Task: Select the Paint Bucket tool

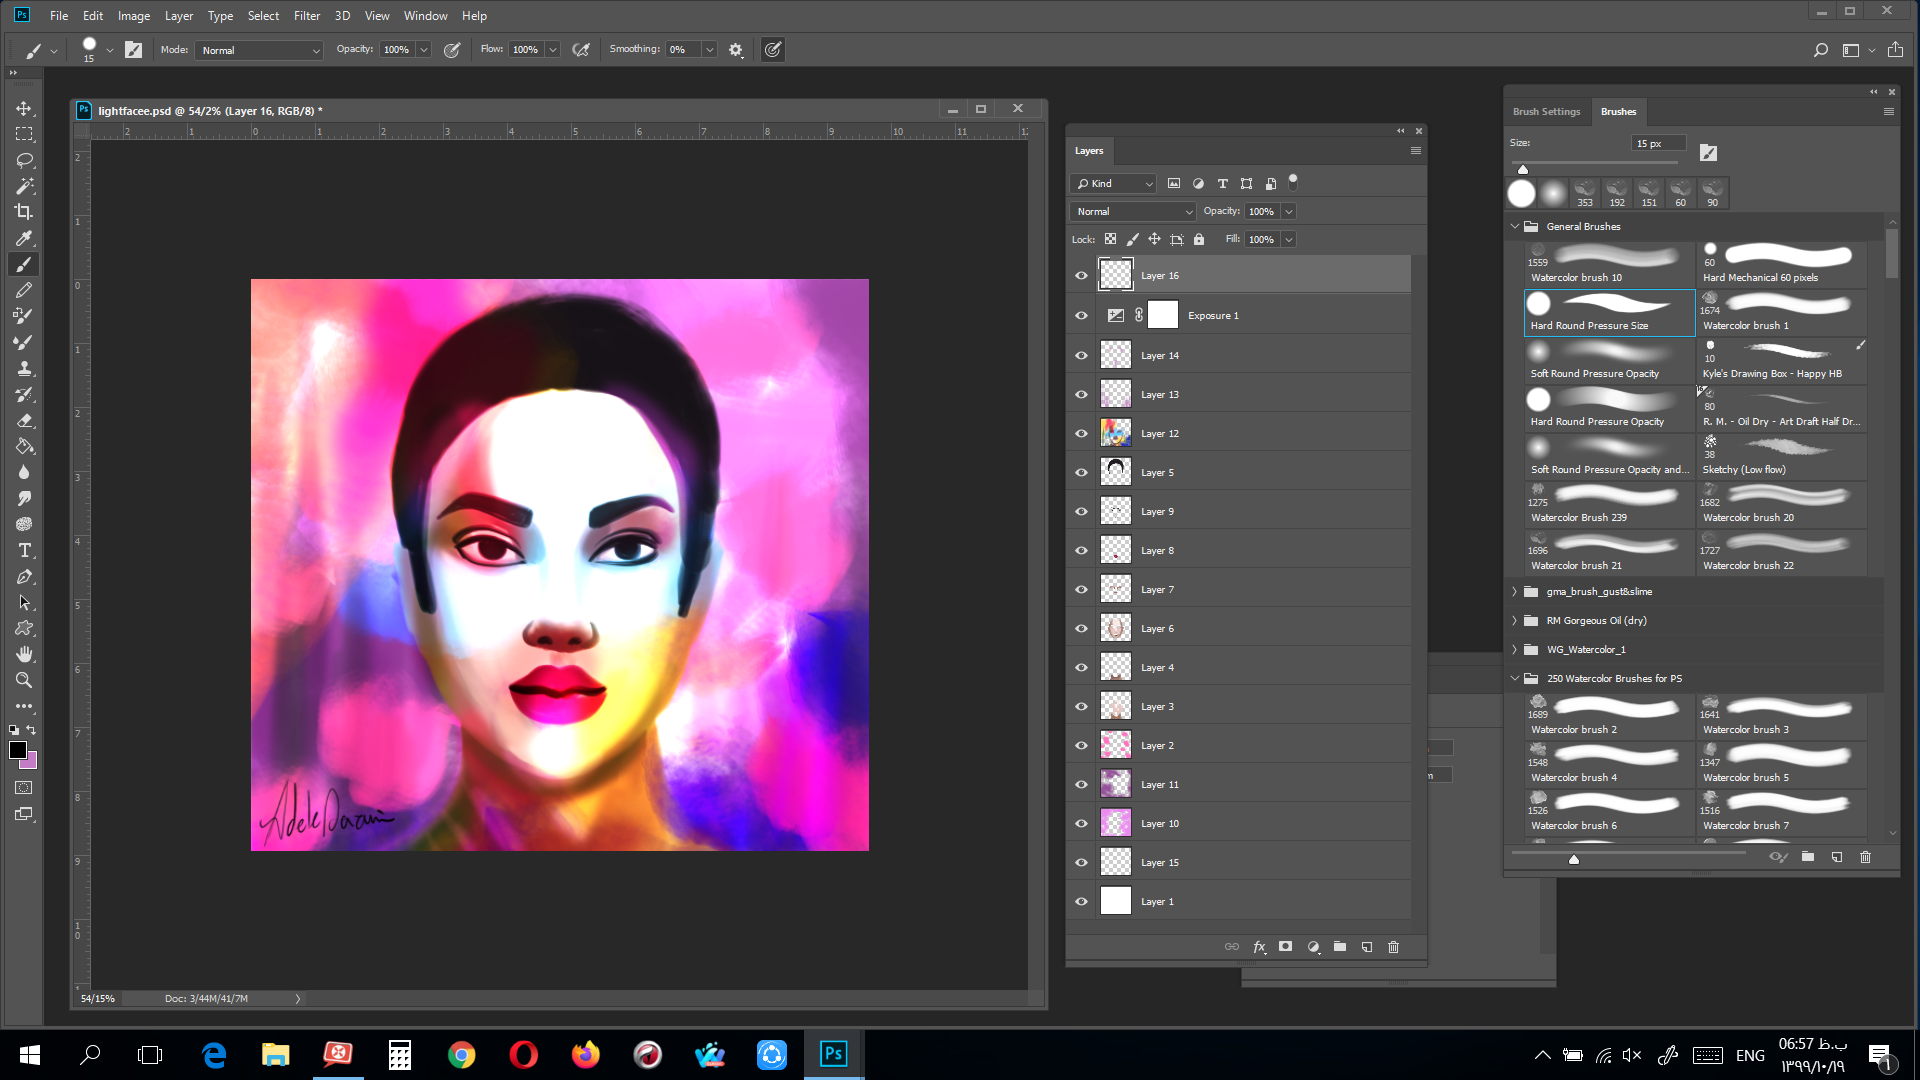Action: coord(24,446)
